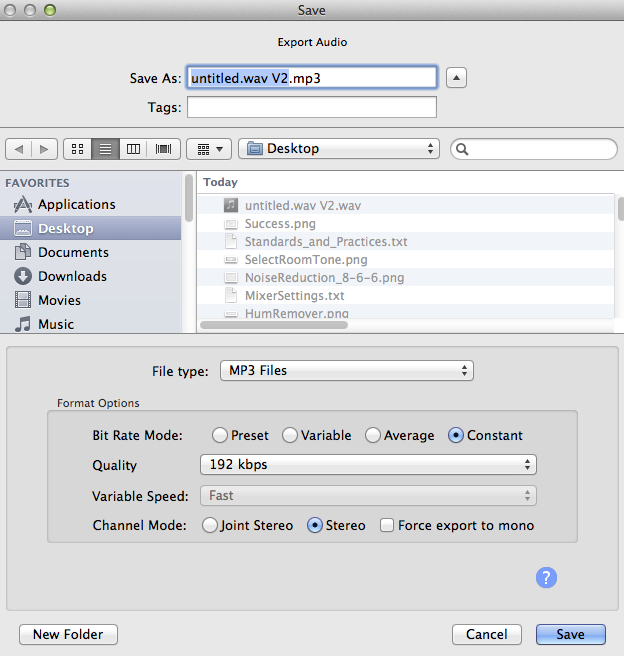Image resolution: width=624 pixels, height=656 pixels.
Task: Open help with the question mark button
Action: click(546, 578)
